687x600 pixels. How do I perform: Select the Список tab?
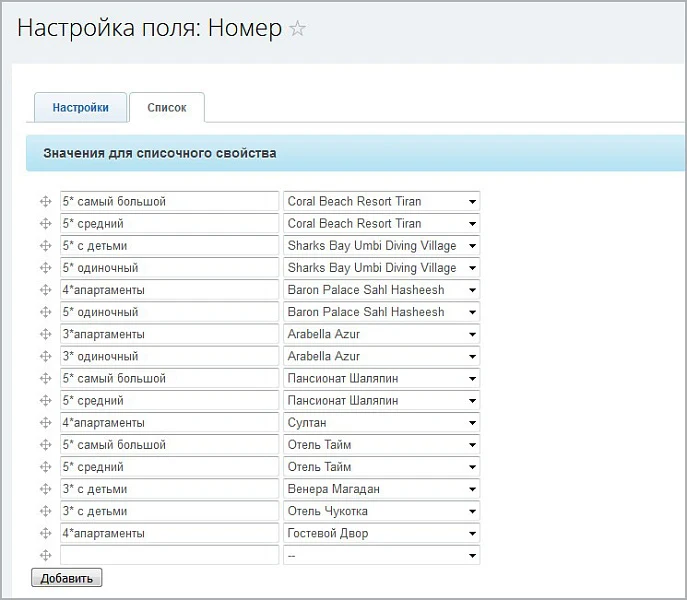click(x=167, y=107)
